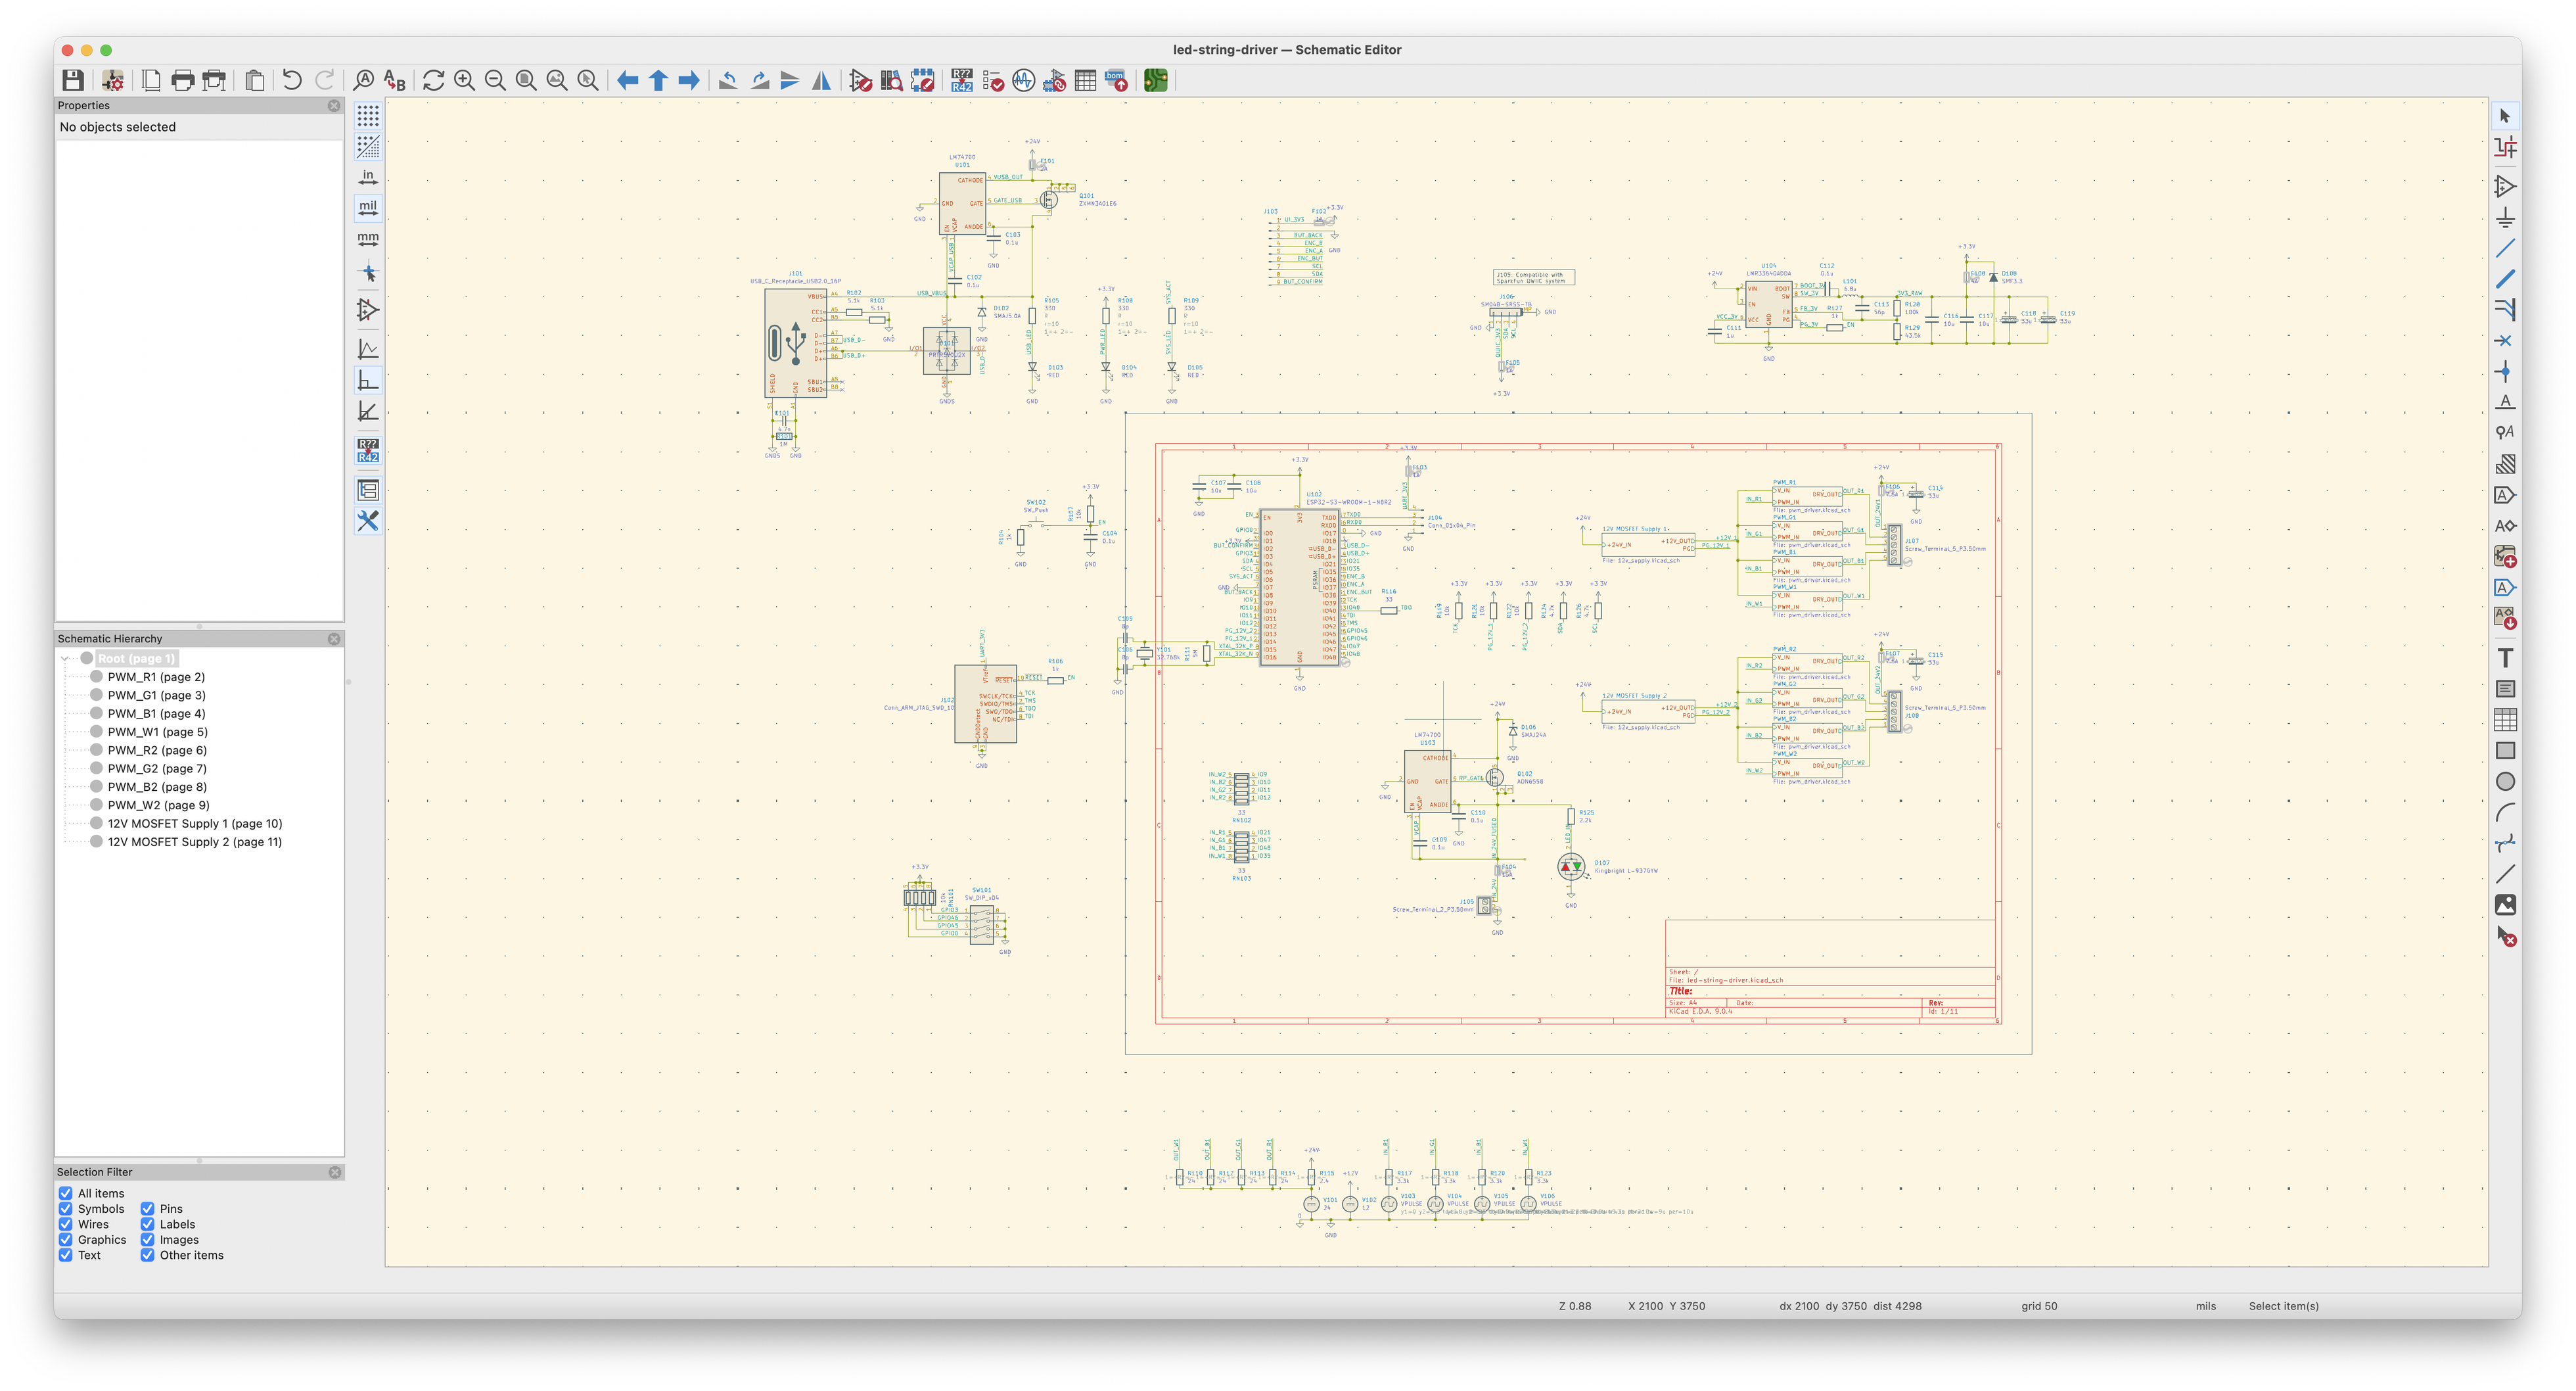
Task: Mirror selected items horizontally
Action: tap(821, 80)
